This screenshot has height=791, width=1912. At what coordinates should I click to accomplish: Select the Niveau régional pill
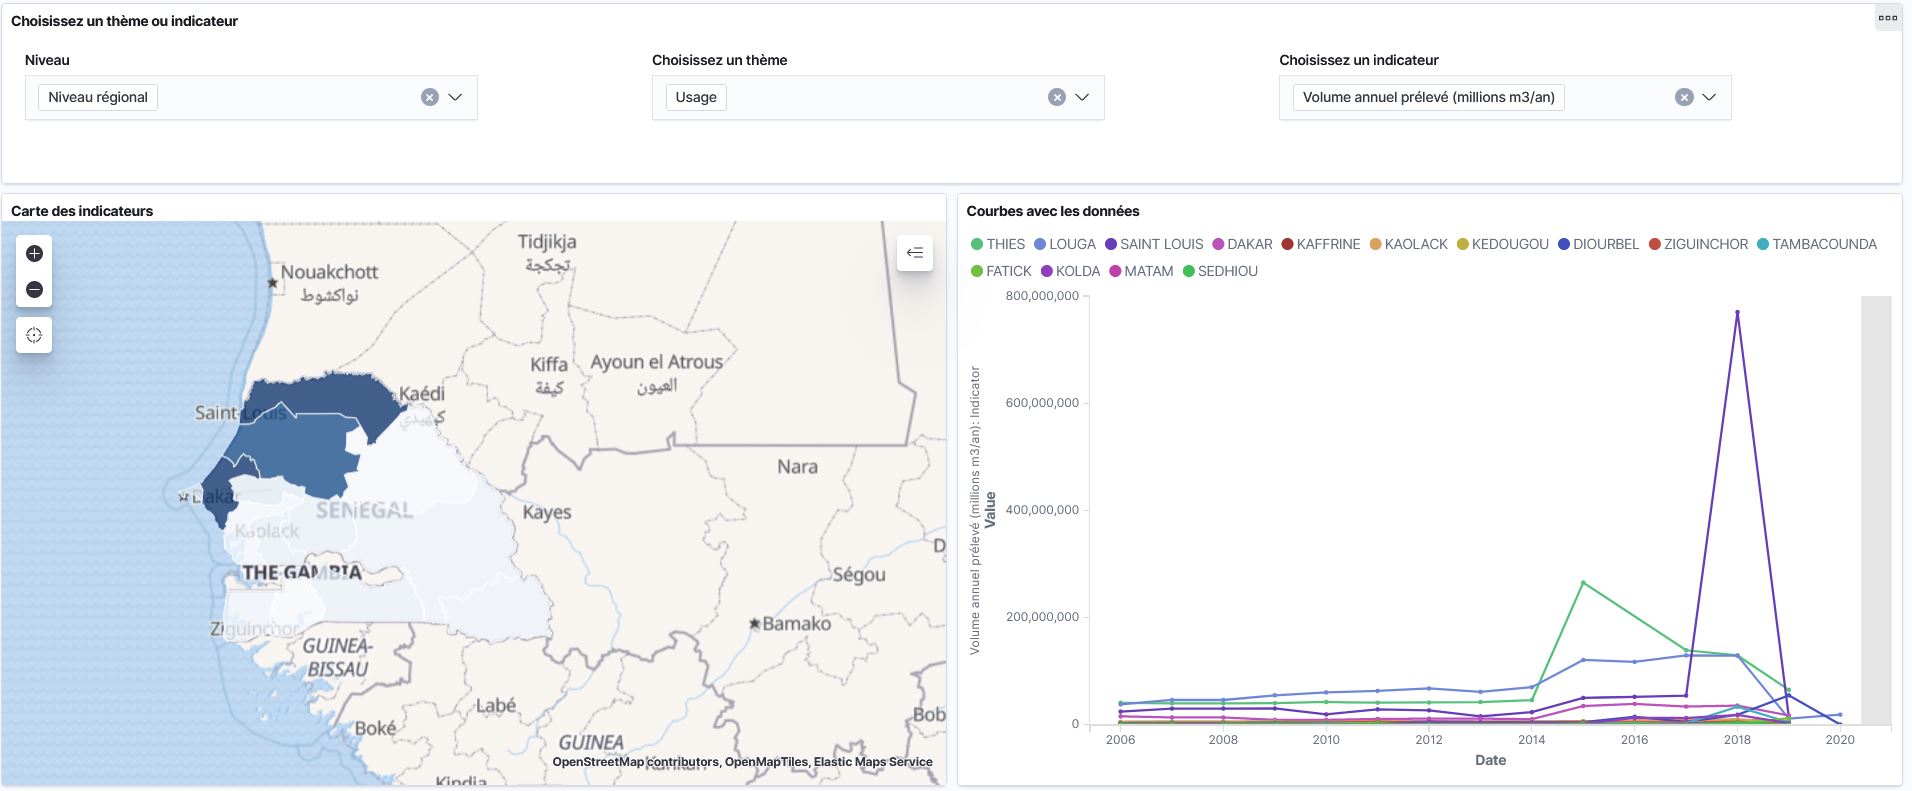click(x=98, y=97)
